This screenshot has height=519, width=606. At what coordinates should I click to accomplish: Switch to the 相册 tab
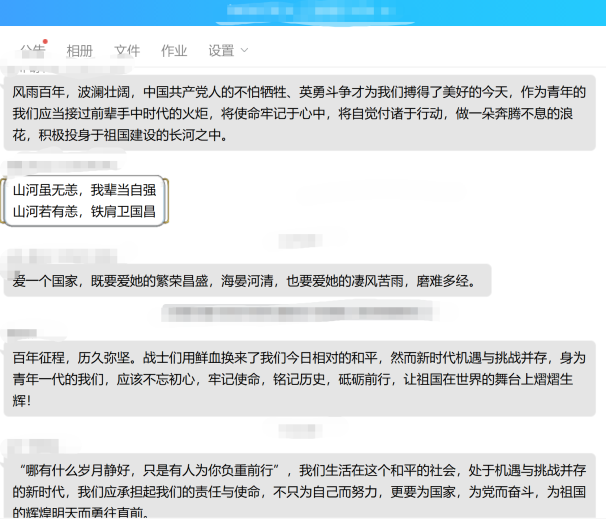point(79,51)
